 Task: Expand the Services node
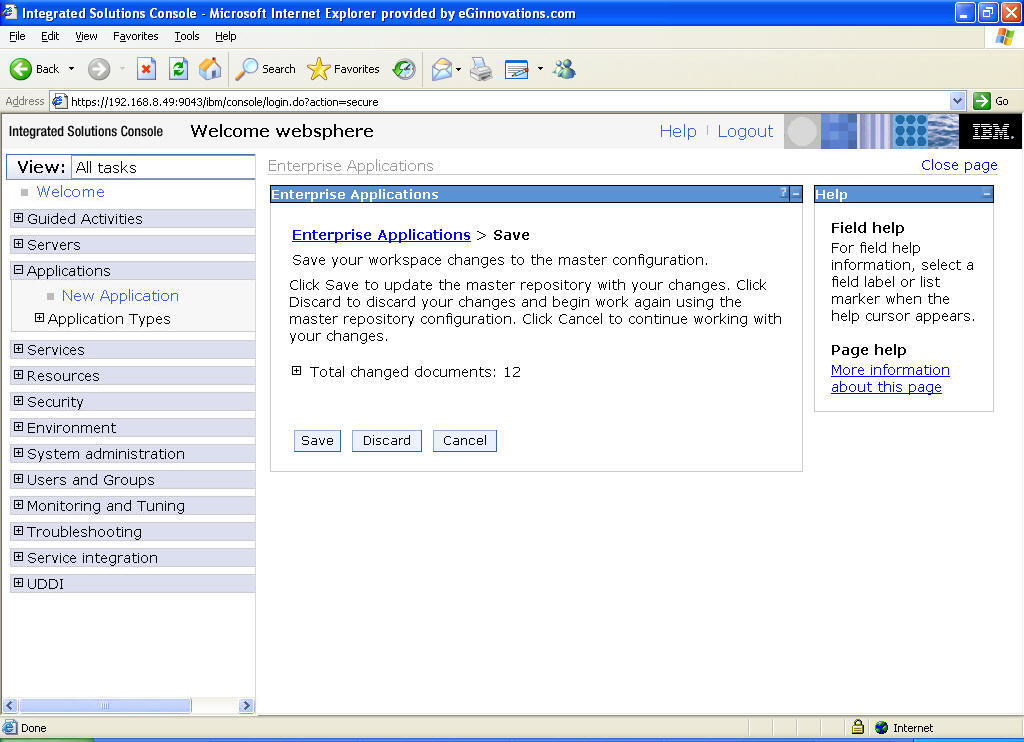pyautogui.click(x=18, y=349)
